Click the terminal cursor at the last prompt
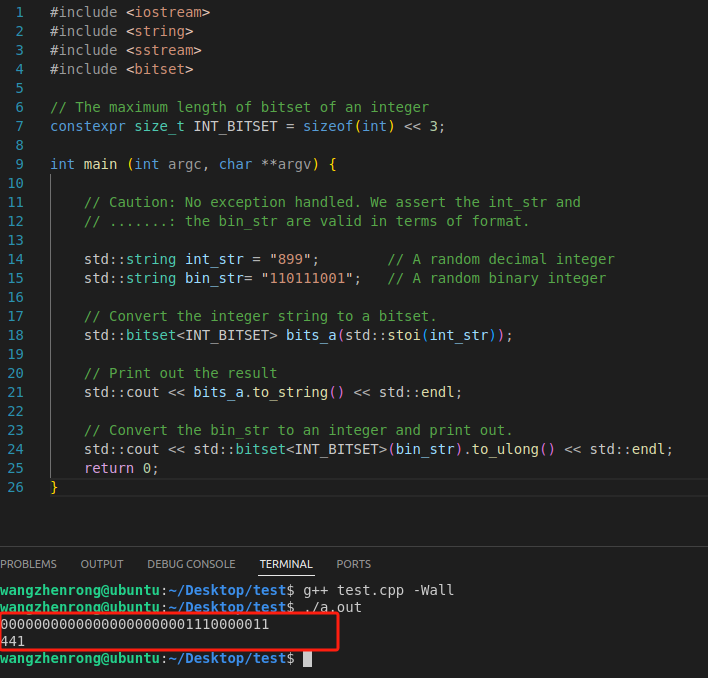The image size is (708, 678). [x=307, y=659]
